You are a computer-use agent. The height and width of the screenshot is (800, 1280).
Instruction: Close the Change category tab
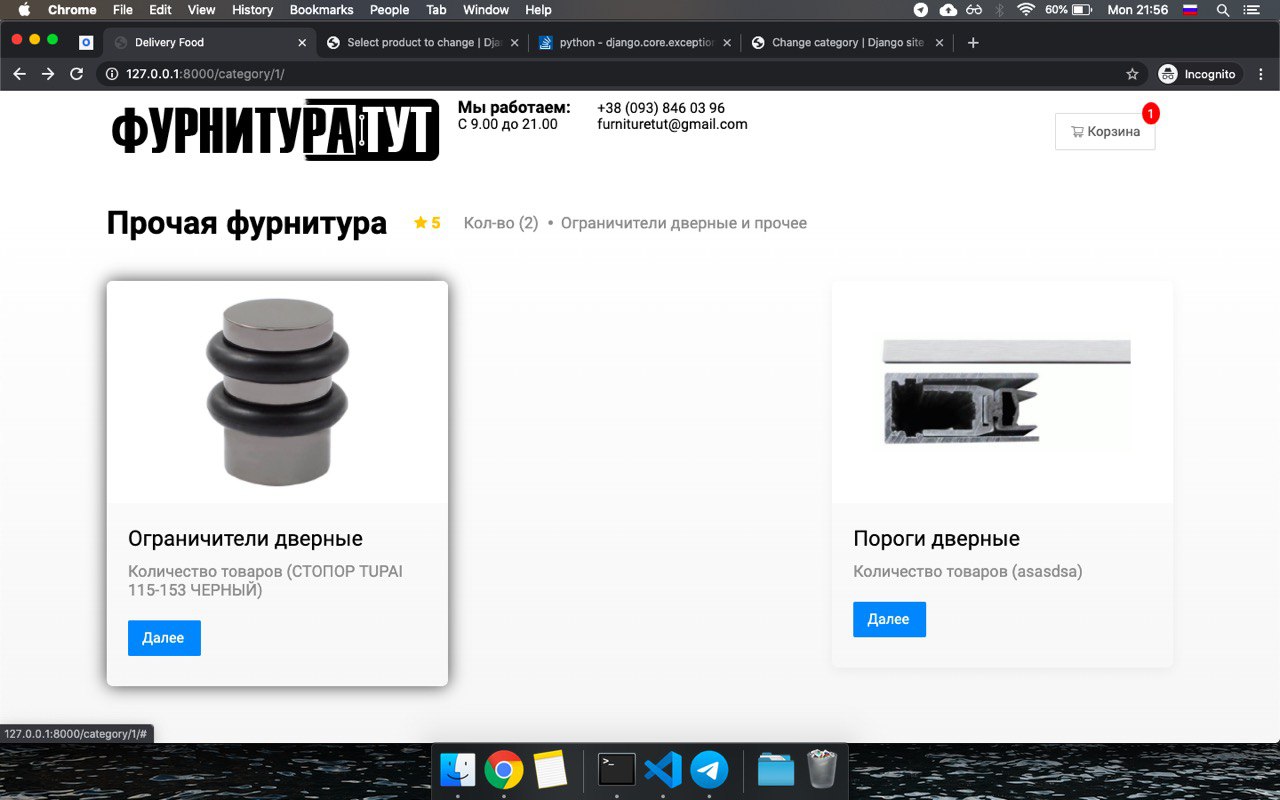click(939, 43)
